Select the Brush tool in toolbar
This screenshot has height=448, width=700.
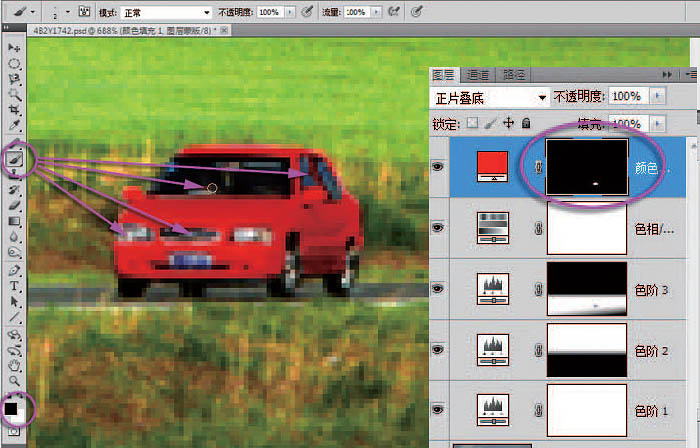15,158
